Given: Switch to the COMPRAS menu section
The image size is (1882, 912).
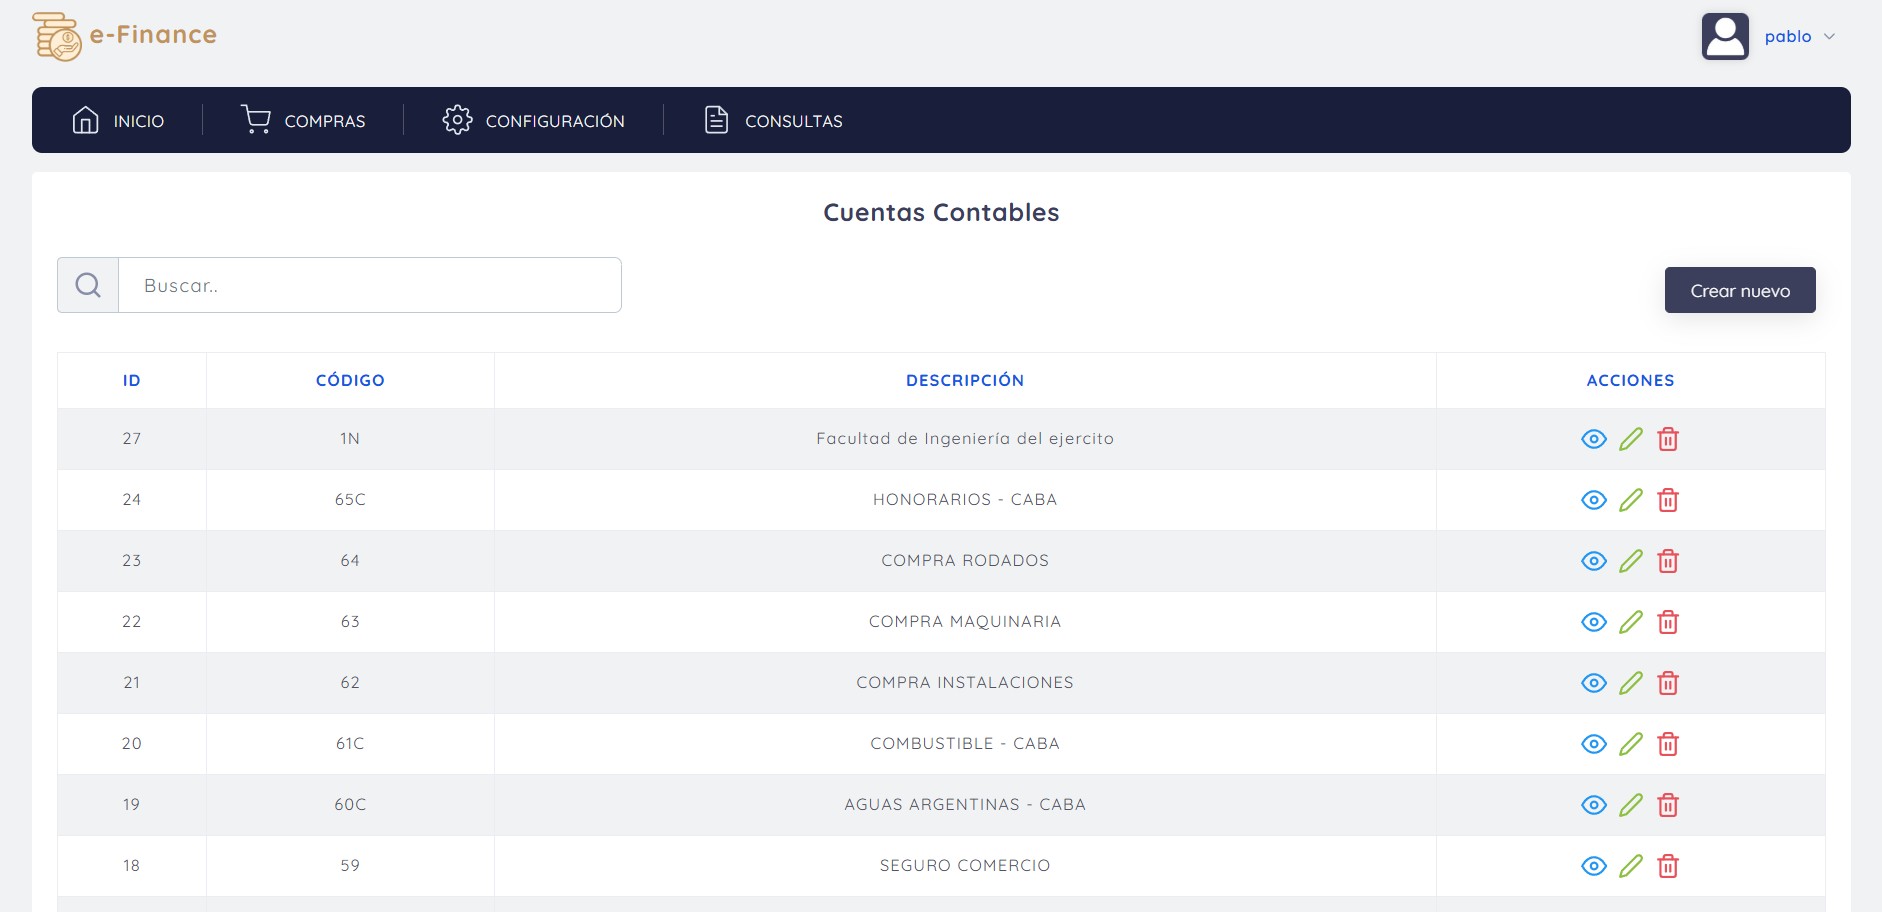Looking at the screenshot, I should (324, 120).
